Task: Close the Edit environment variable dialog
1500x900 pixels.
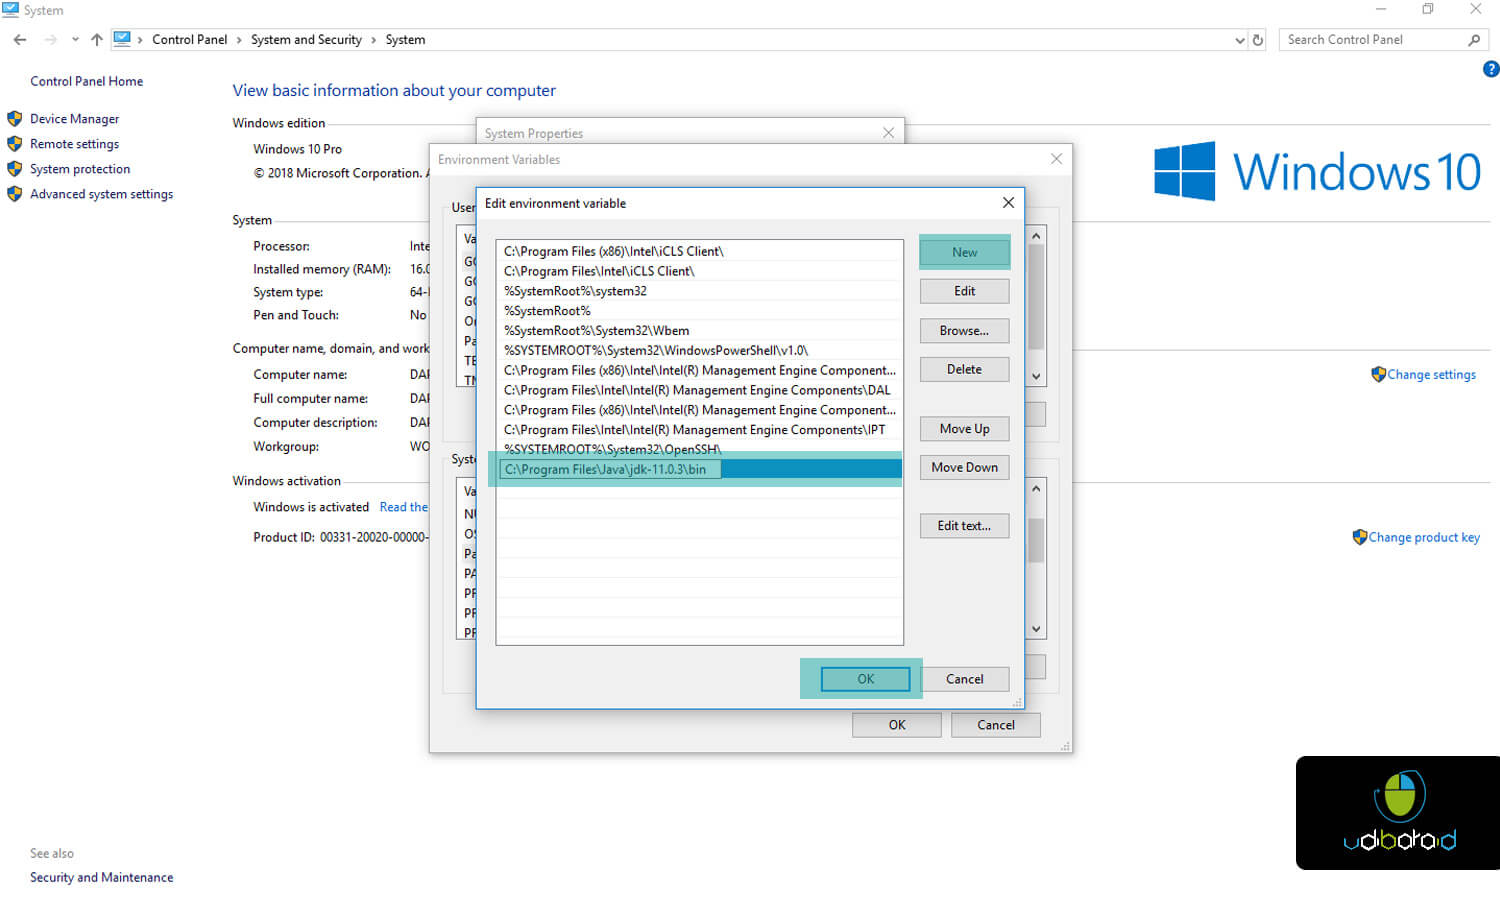Action: (x=1008, y=203)
